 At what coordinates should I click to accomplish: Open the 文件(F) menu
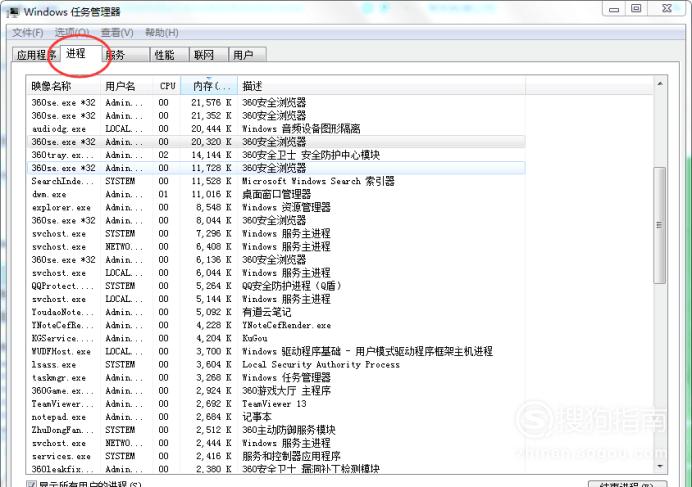27,33
